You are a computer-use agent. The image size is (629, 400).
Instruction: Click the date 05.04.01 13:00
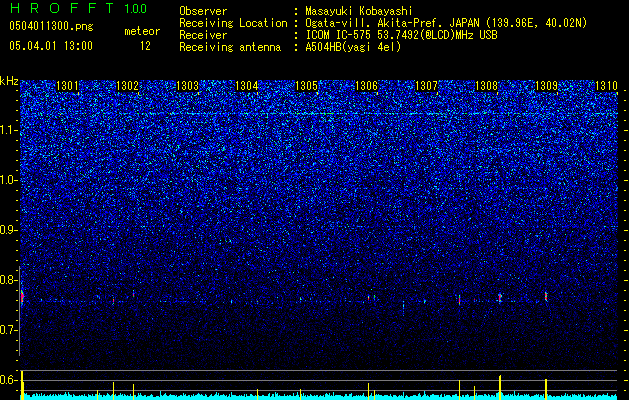tap(51, 46)
